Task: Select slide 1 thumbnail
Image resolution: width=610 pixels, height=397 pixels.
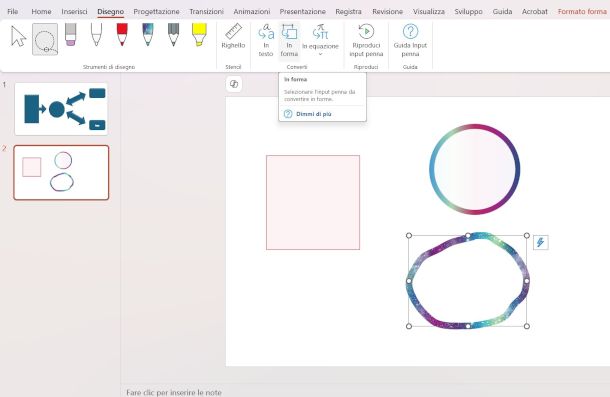Action: [61, 109]
